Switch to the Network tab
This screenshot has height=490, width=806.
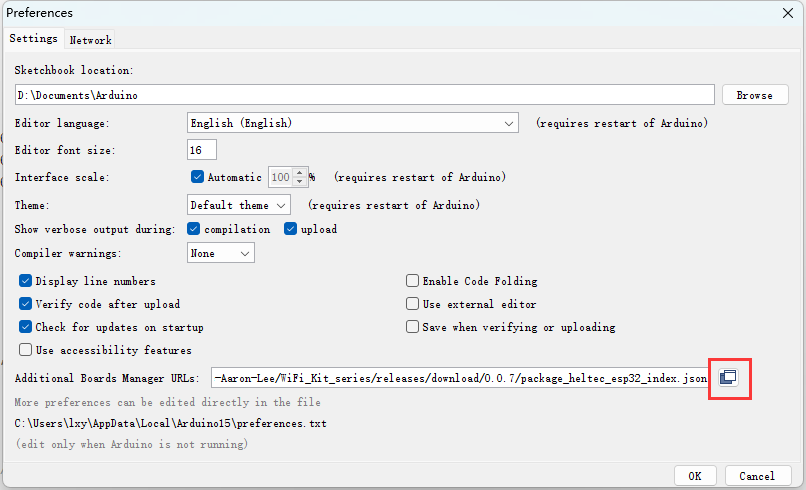coord(90,40)
